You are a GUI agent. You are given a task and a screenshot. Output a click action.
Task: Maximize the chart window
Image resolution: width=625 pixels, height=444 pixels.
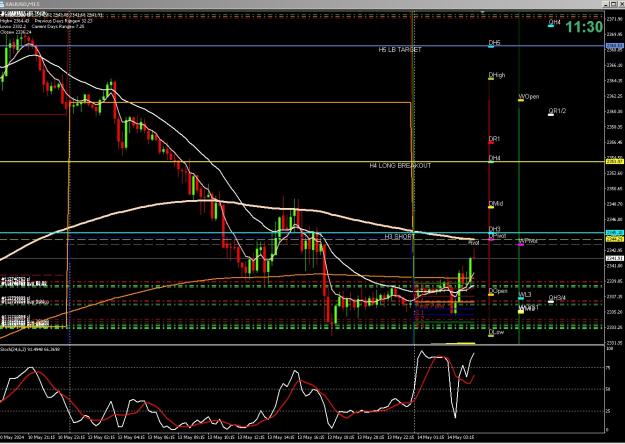(614, 4)
